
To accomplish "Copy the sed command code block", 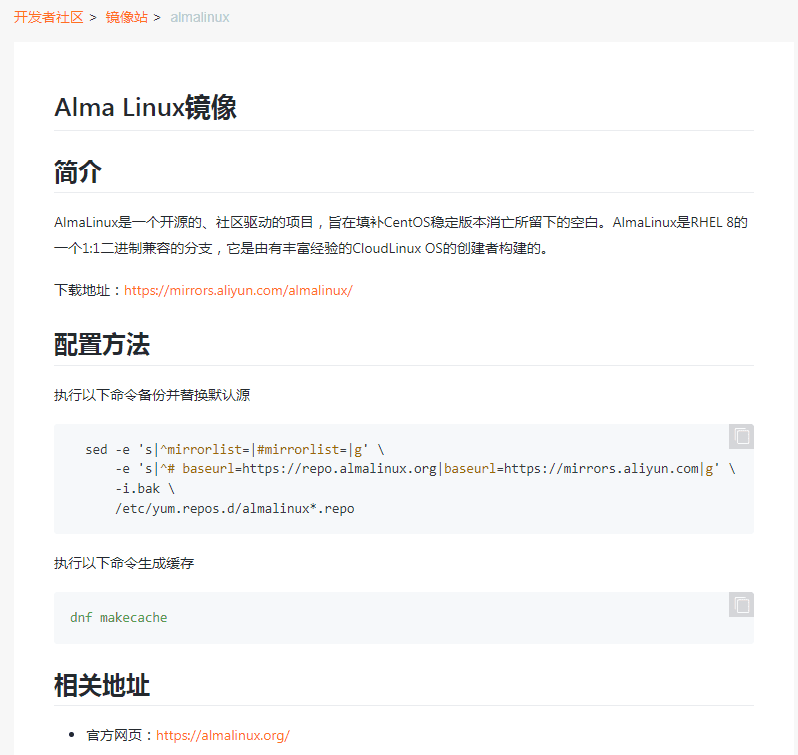I will [741, 437].
